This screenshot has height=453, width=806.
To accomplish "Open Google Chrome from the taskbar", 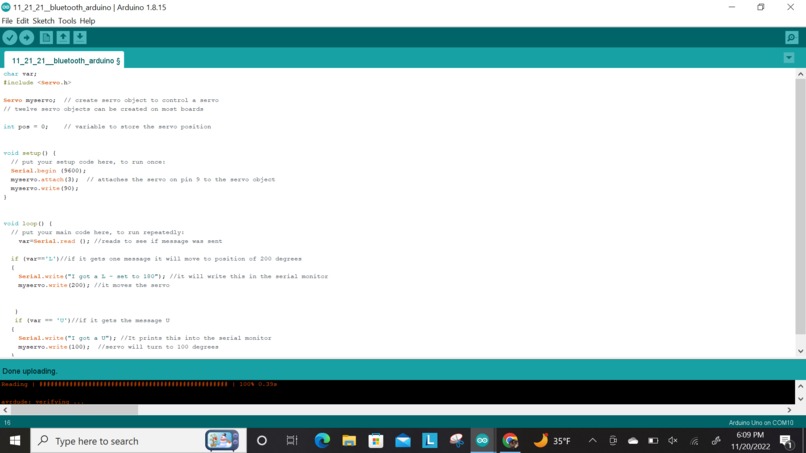I will [x=510, y=441].
